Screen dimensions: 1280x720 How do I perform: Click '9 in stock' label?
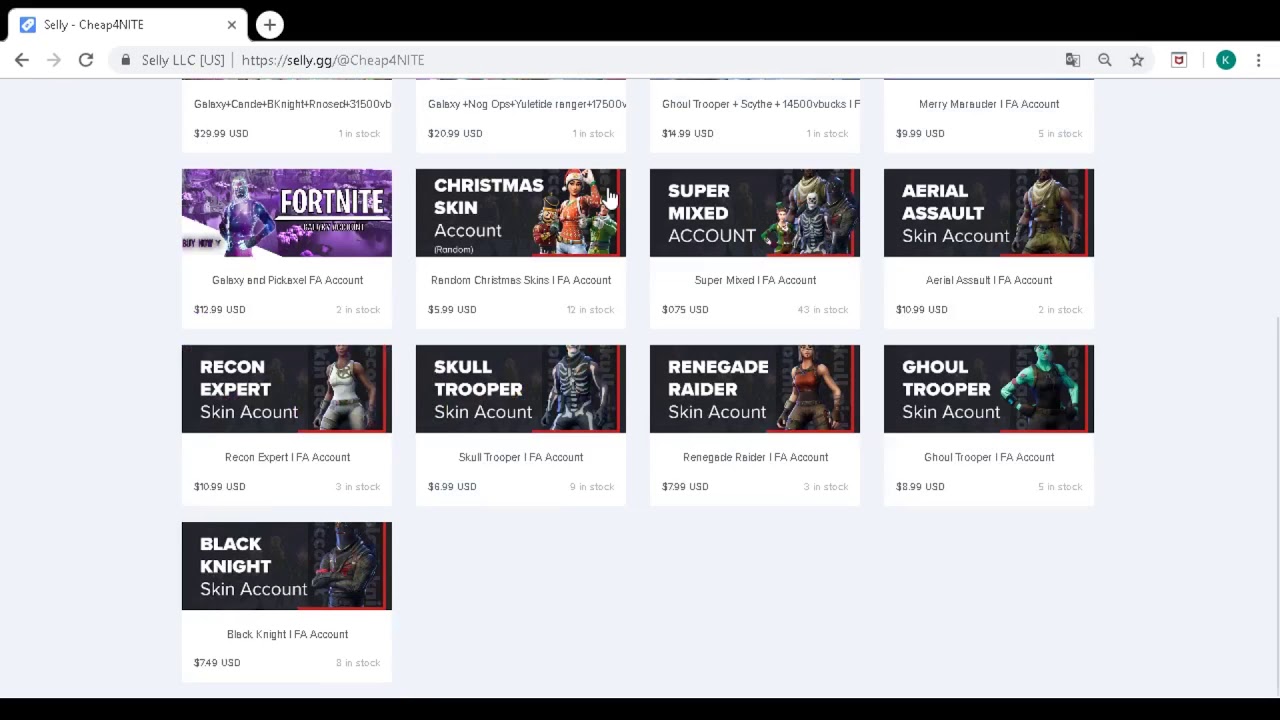[x=592, y=487]
